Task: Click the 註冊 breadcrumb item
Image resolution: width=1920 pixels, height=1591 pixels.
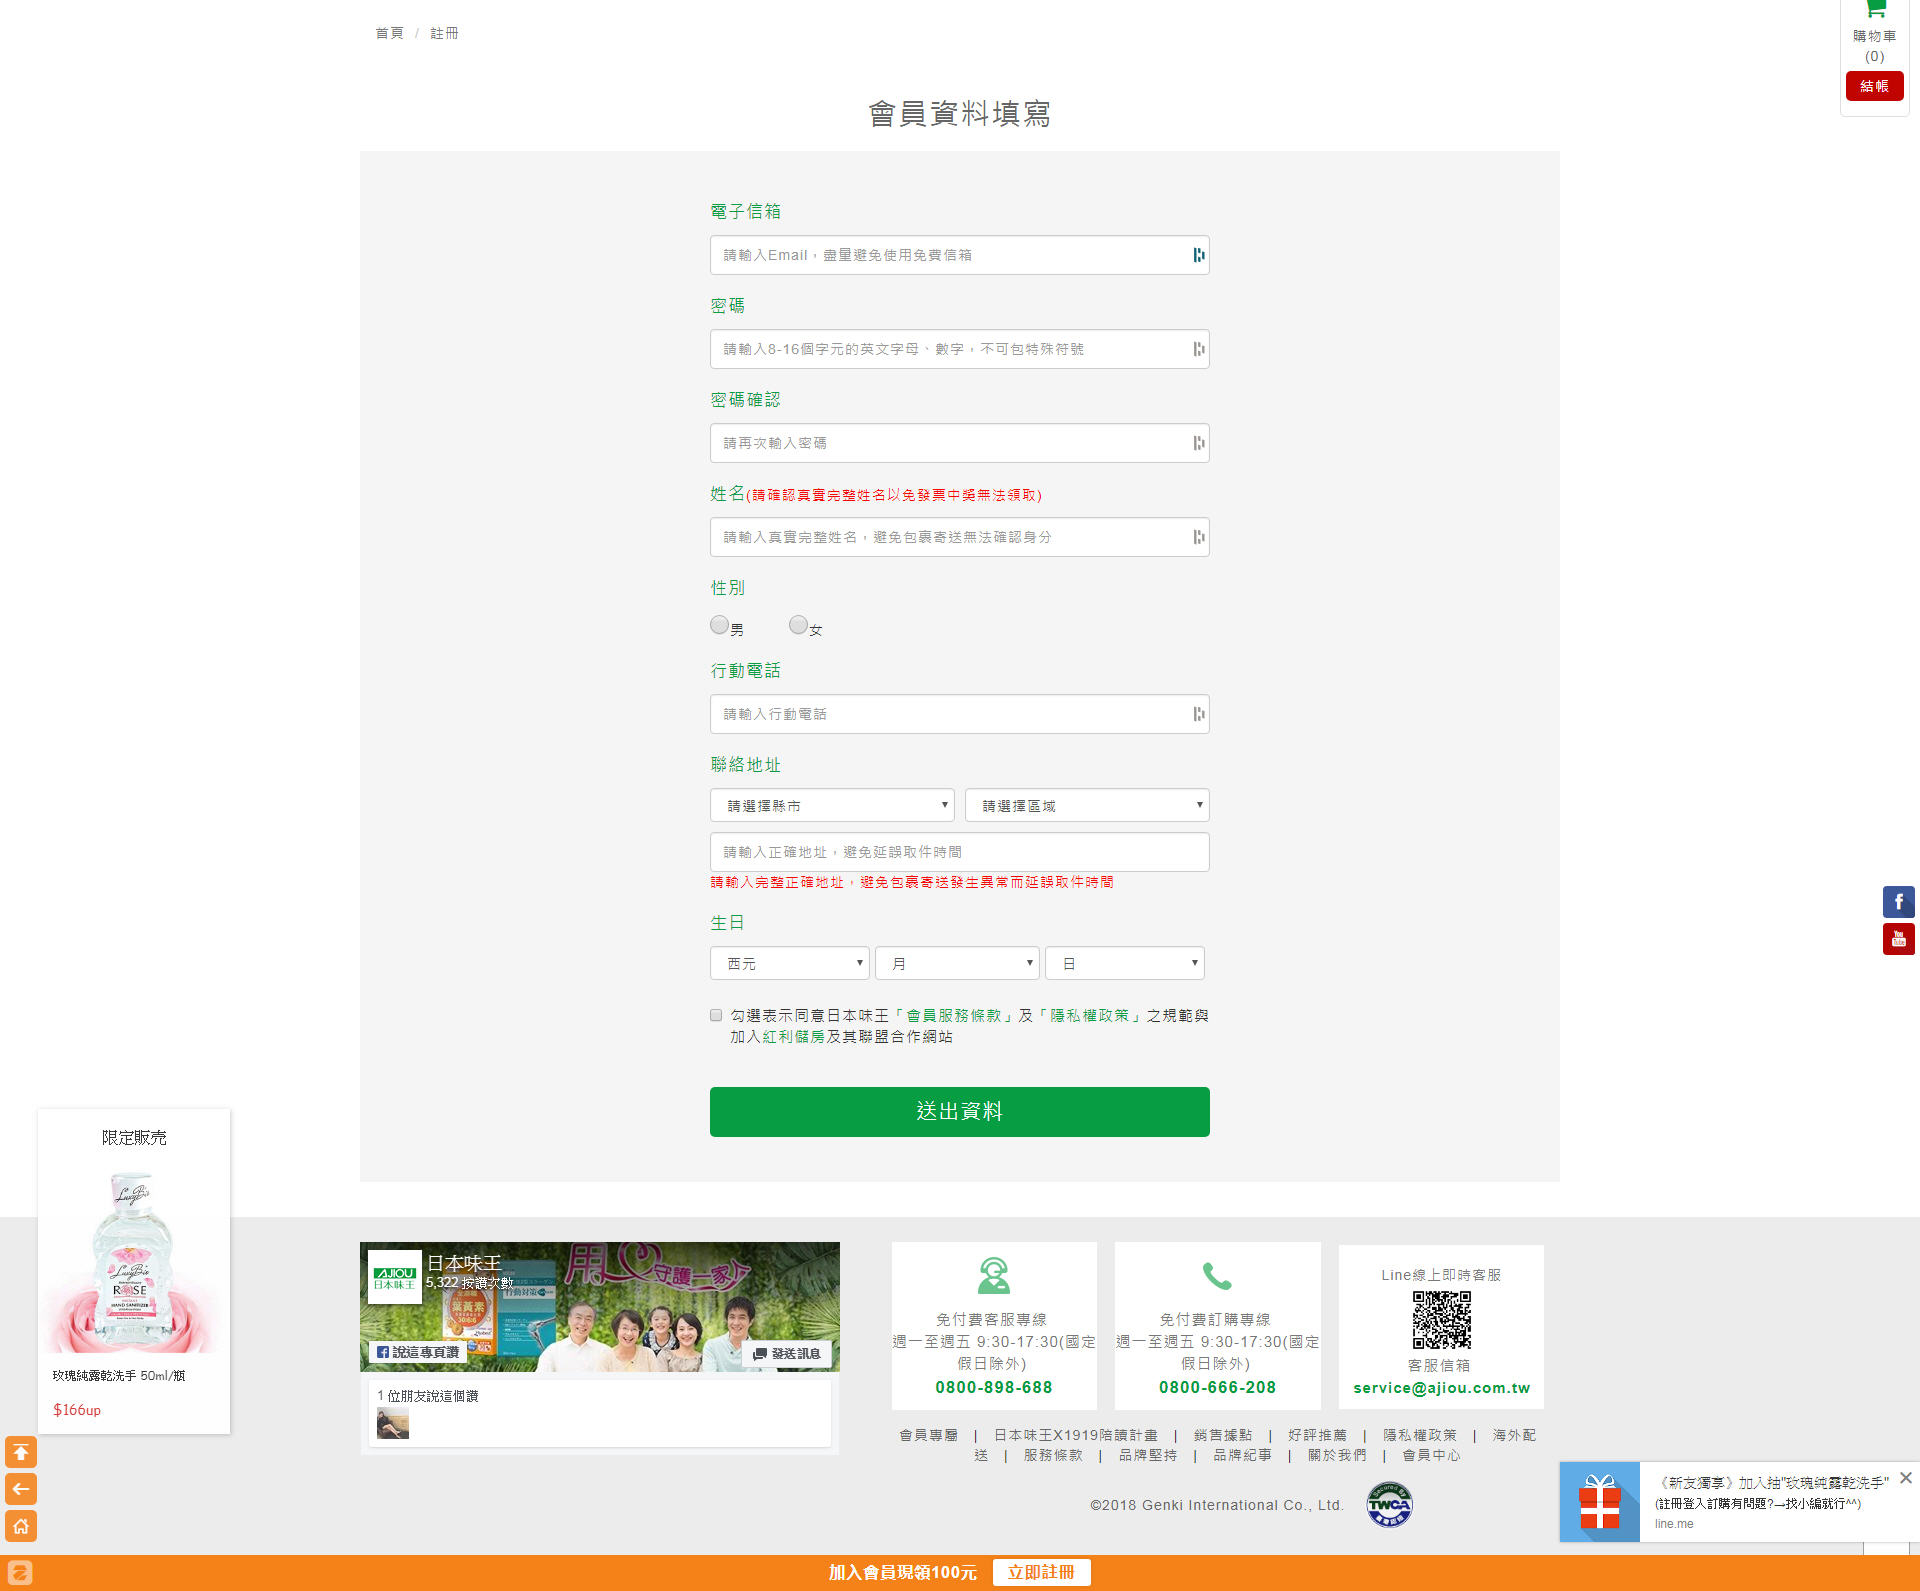Action: click(x=444, y=33)
